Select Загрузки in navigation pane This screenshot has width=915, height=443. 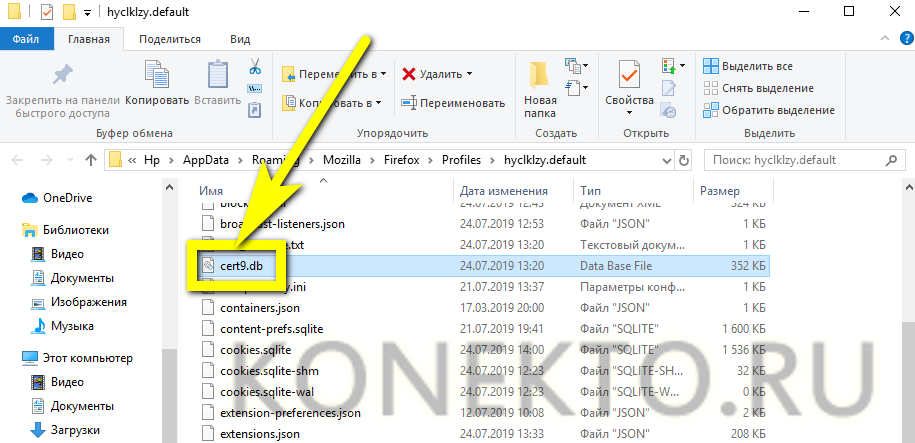click(x=65, y=430)
